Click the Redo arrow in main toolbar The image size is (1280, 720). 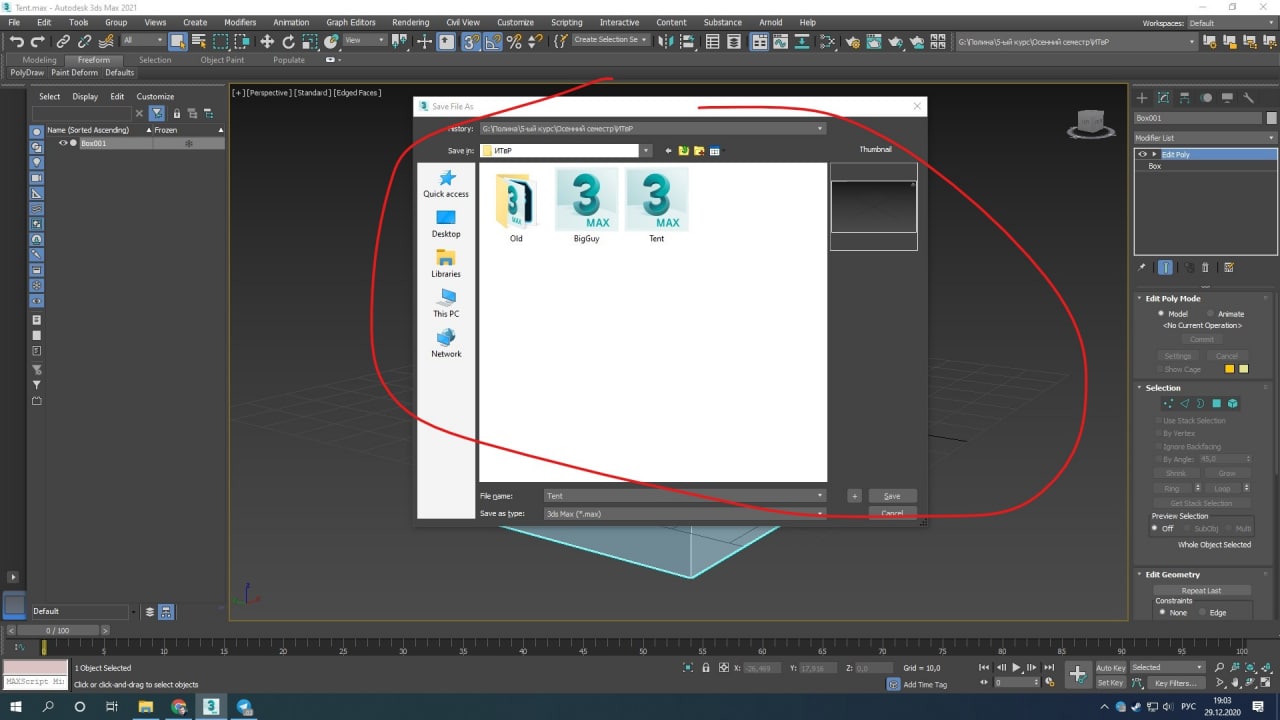pyautogui.click(x=37, y=41)
